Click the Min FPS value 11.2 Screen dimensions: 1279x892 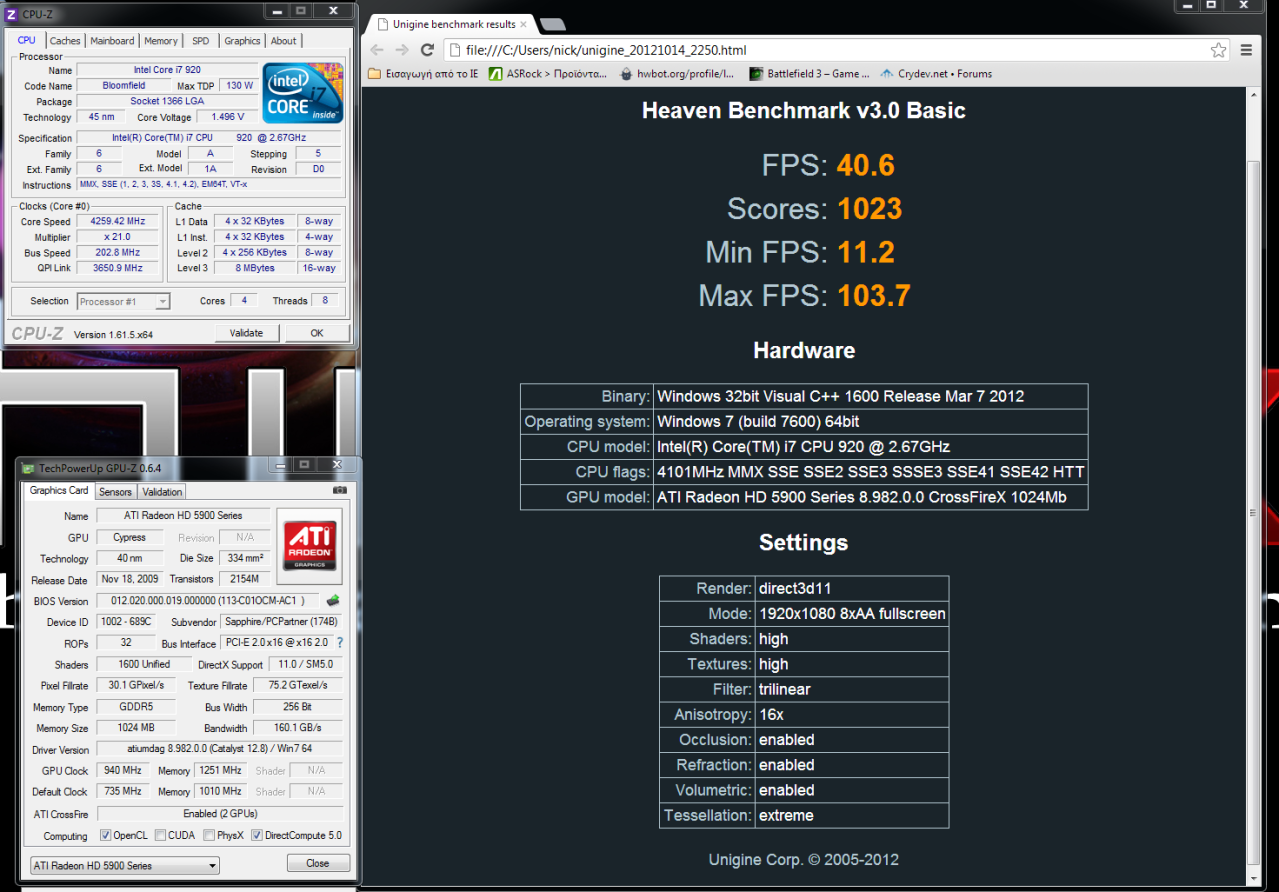[866, 252]
